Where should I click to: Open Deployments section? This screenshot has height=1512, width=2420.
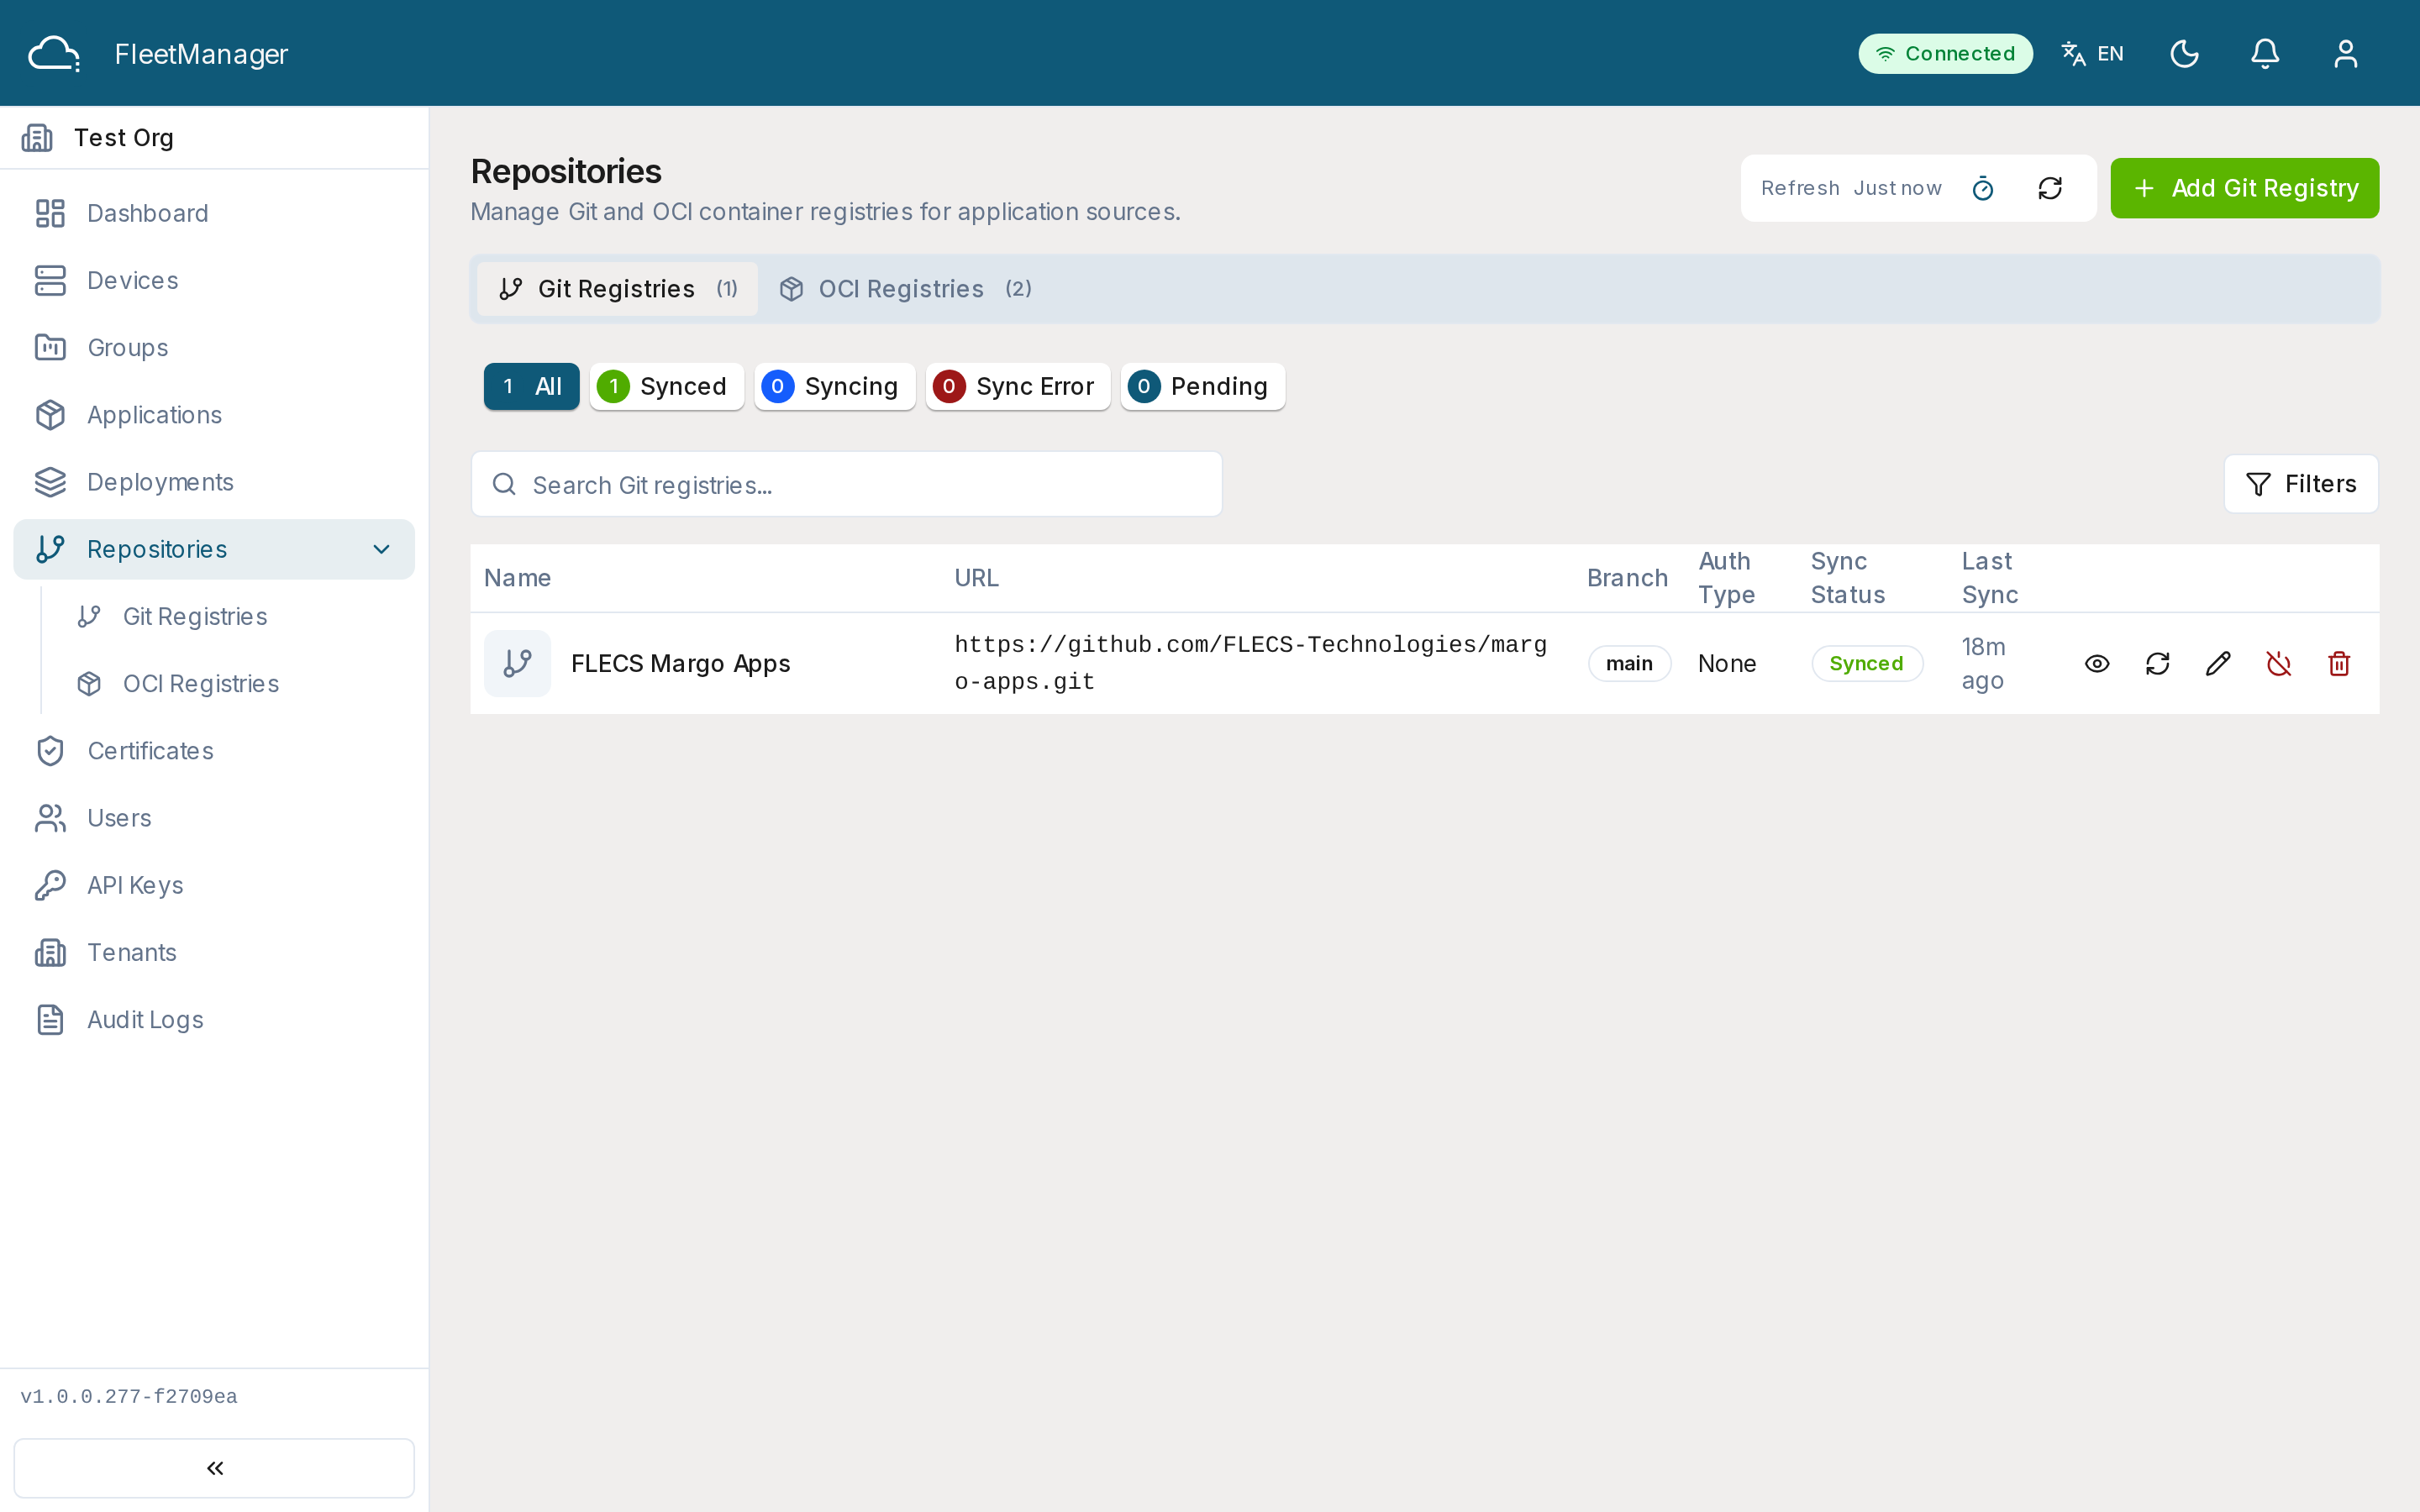[214, 482]
